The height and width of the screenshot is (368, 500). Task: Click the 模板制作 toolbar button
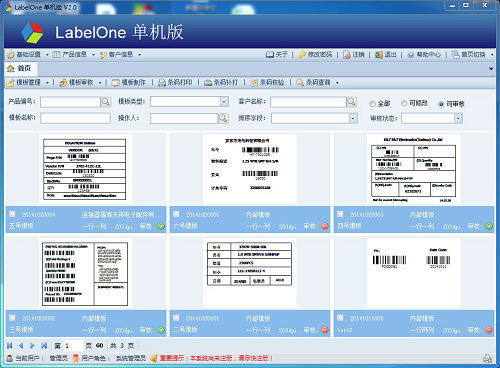(129, 82)
